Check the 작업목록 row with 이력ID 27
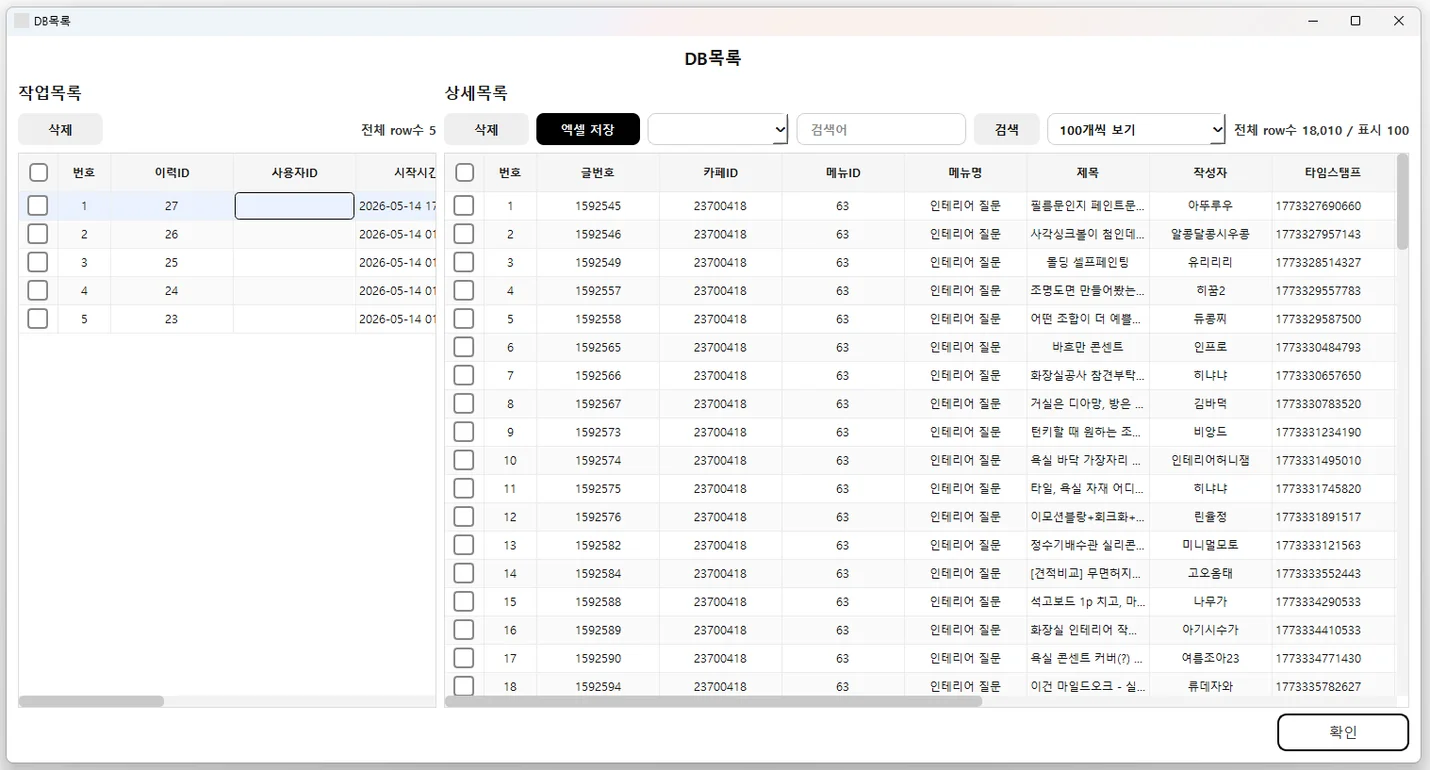This screenshot has width=1430, height=770. (x=38, y=206)
